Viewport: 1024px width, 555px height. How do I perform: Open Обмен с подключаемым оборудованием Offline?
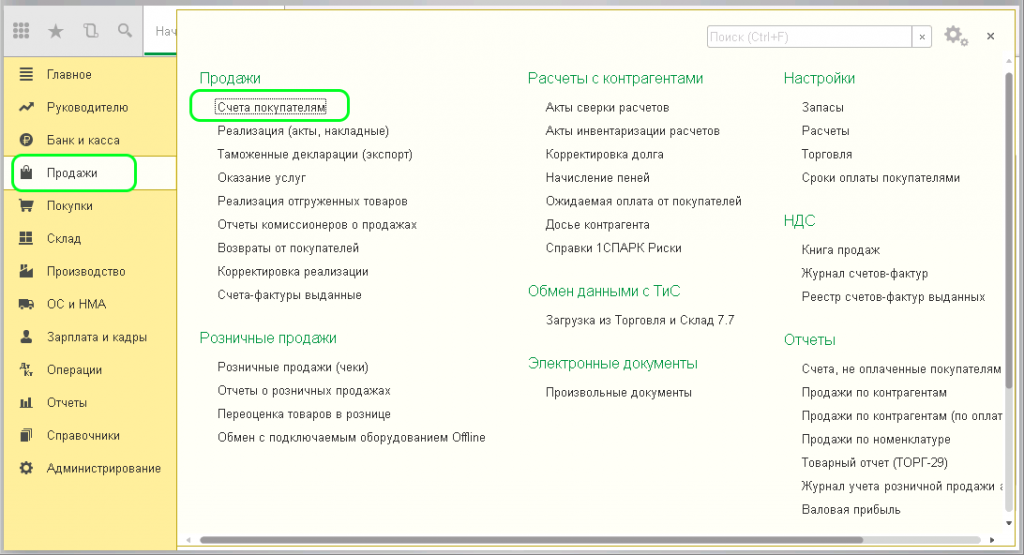(x=351, y=437)
